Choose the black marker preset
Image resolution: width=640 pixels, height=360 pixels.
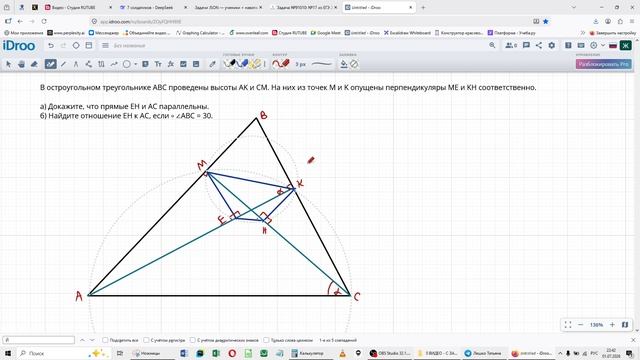pyautogui.click(x=230, y=64)
